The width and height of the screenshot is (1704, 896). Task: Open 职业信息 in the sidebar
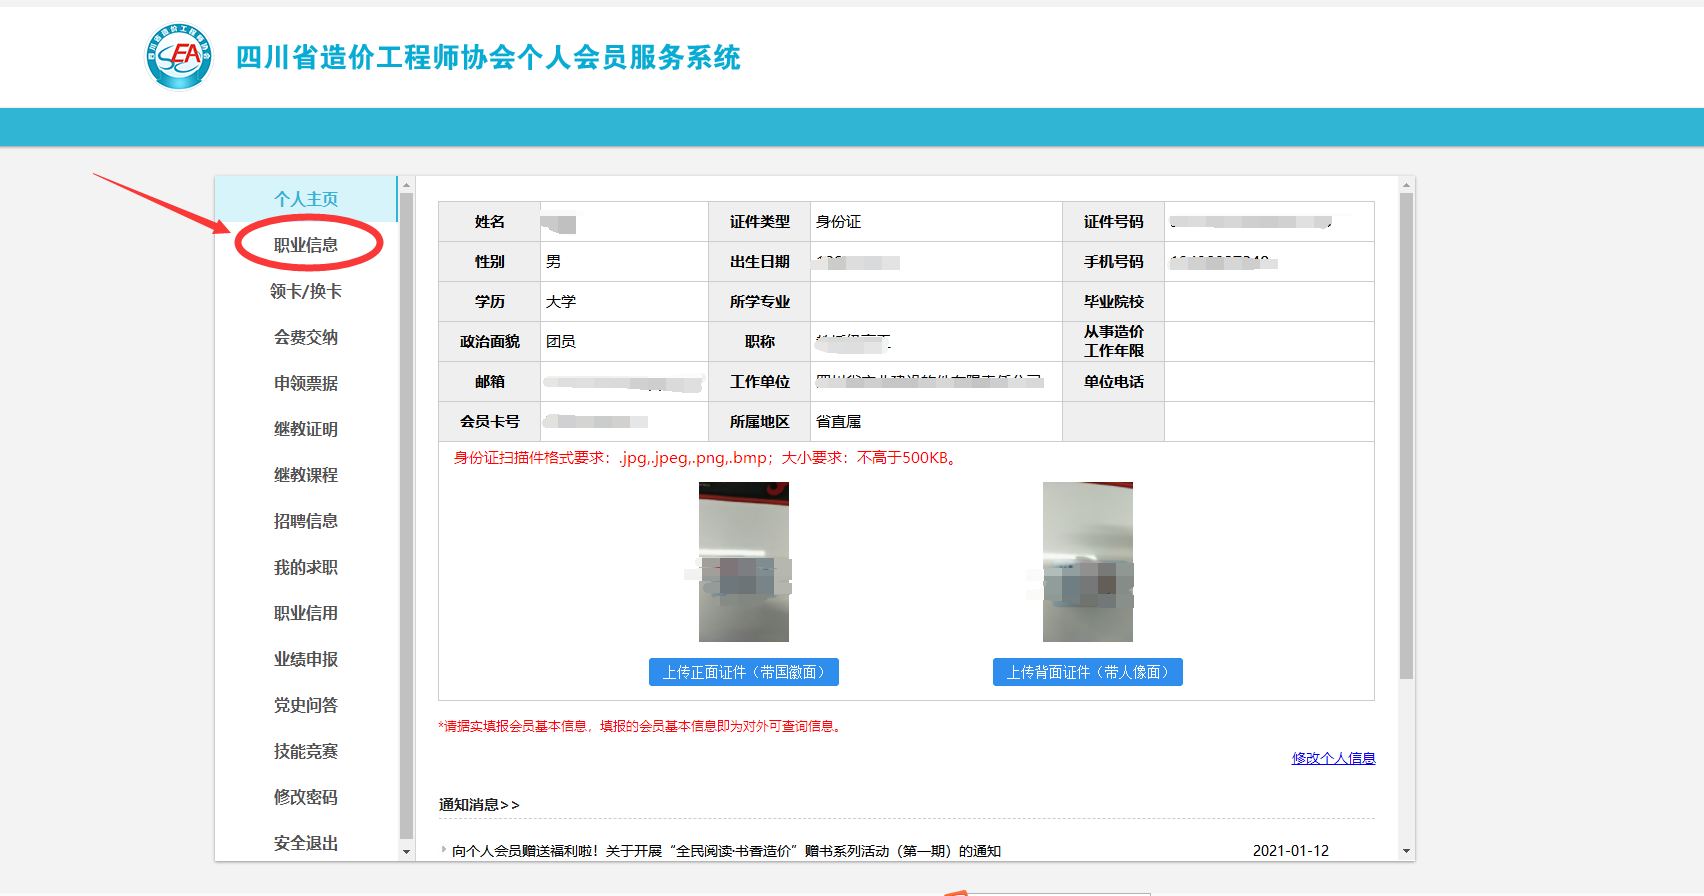pos(306,245)
